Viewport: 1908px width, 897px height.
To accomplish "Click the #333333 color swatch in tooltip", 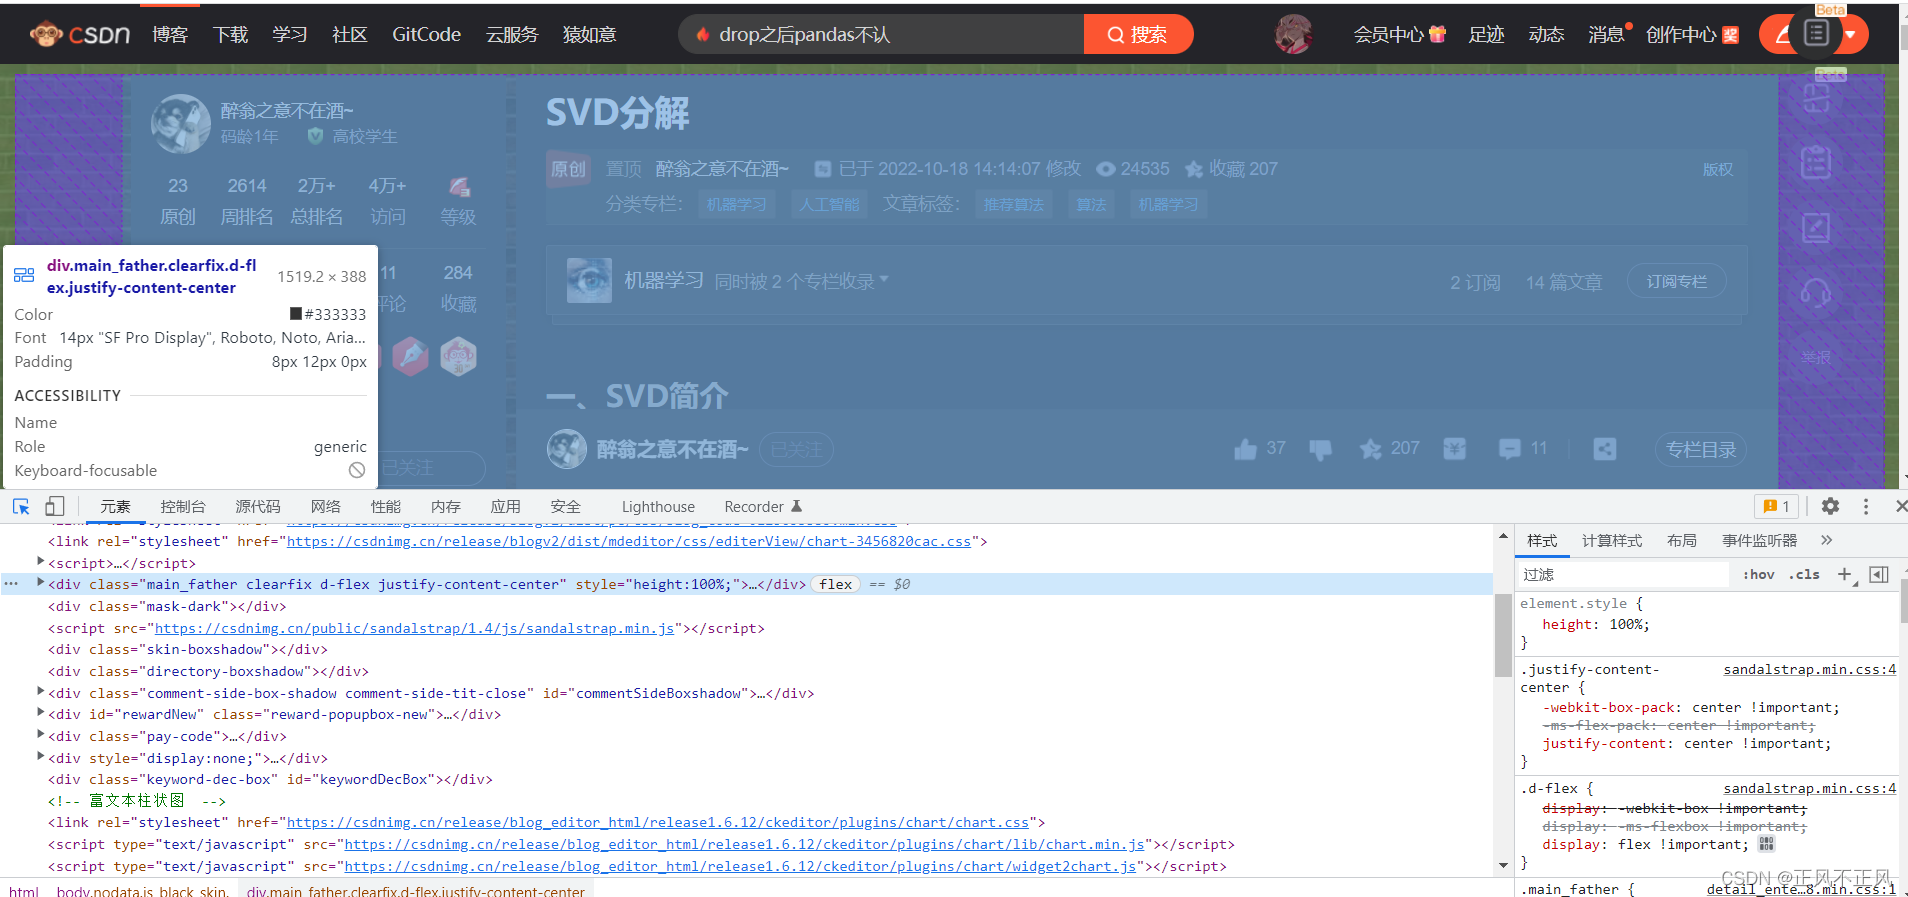I will tap(296, 314).
